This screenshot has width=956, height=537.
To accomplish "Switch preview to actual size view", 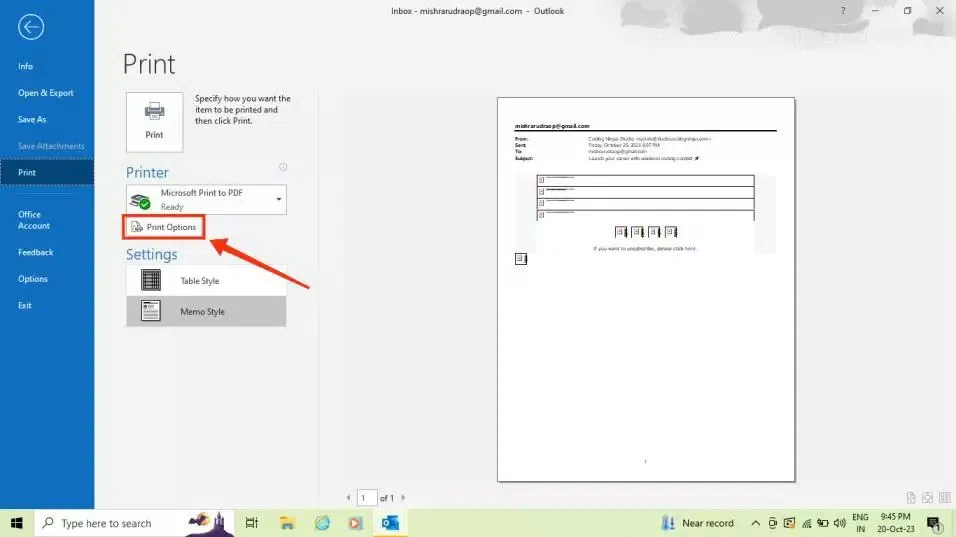I will [x=910, y=498].
